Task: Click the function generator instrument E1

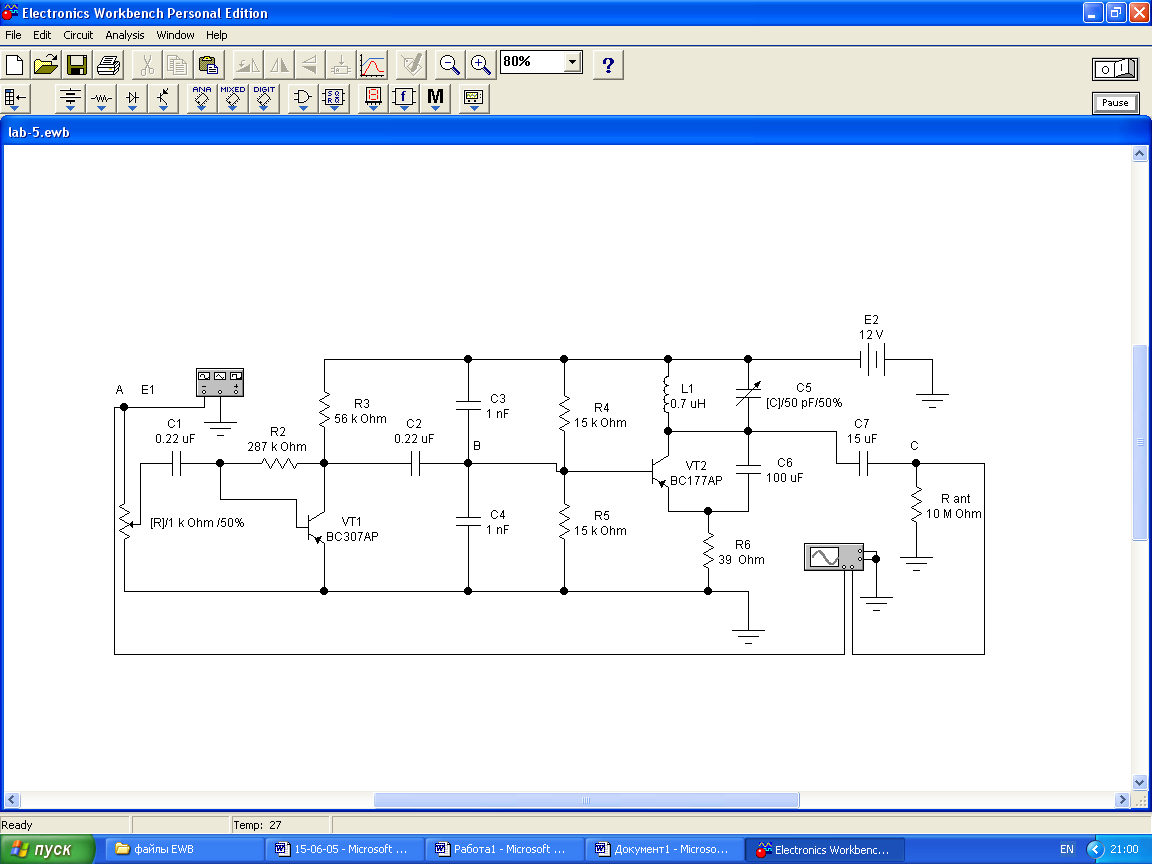Action: click(220, 383)
